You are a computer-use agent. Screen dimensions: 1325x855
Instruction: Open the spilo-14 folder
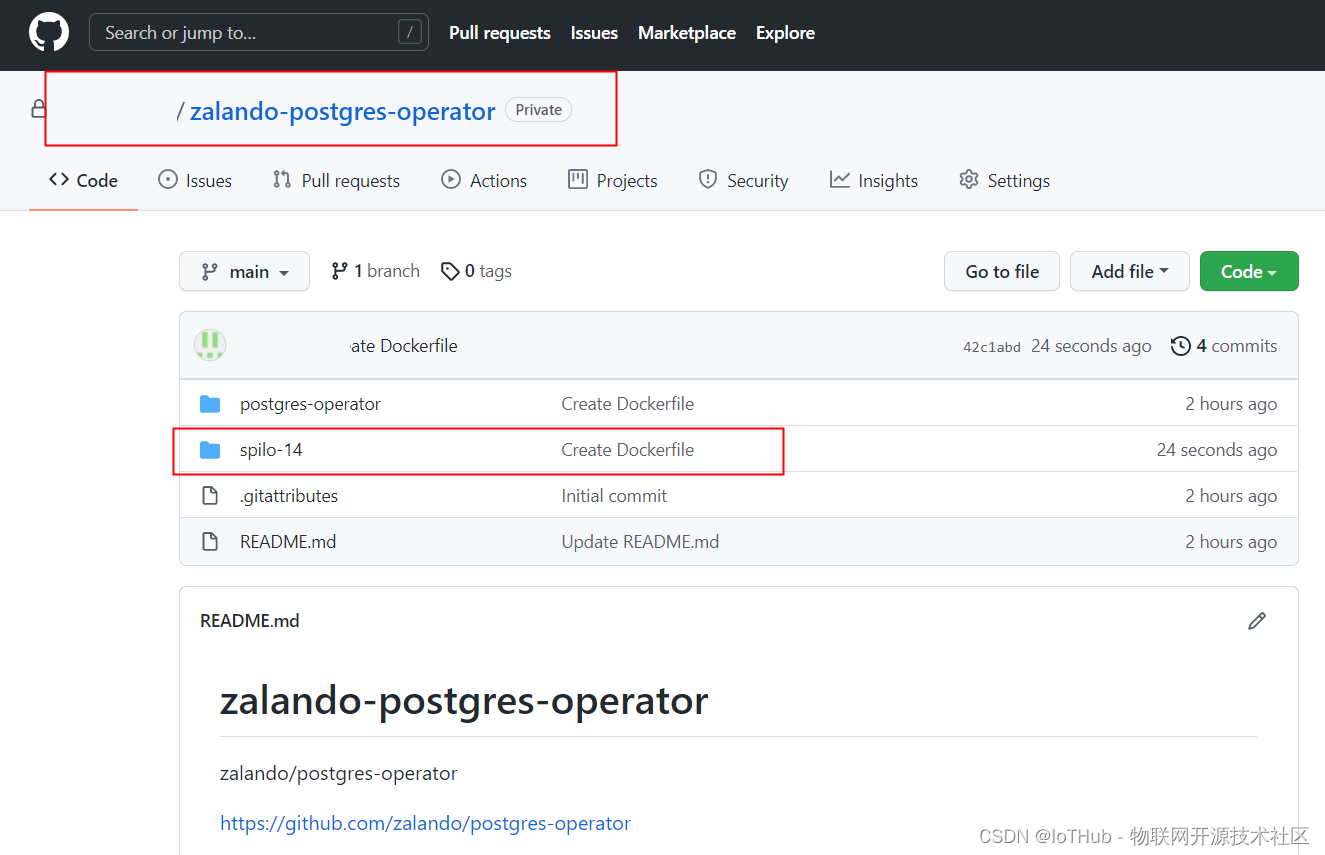[x=271, y=450]
